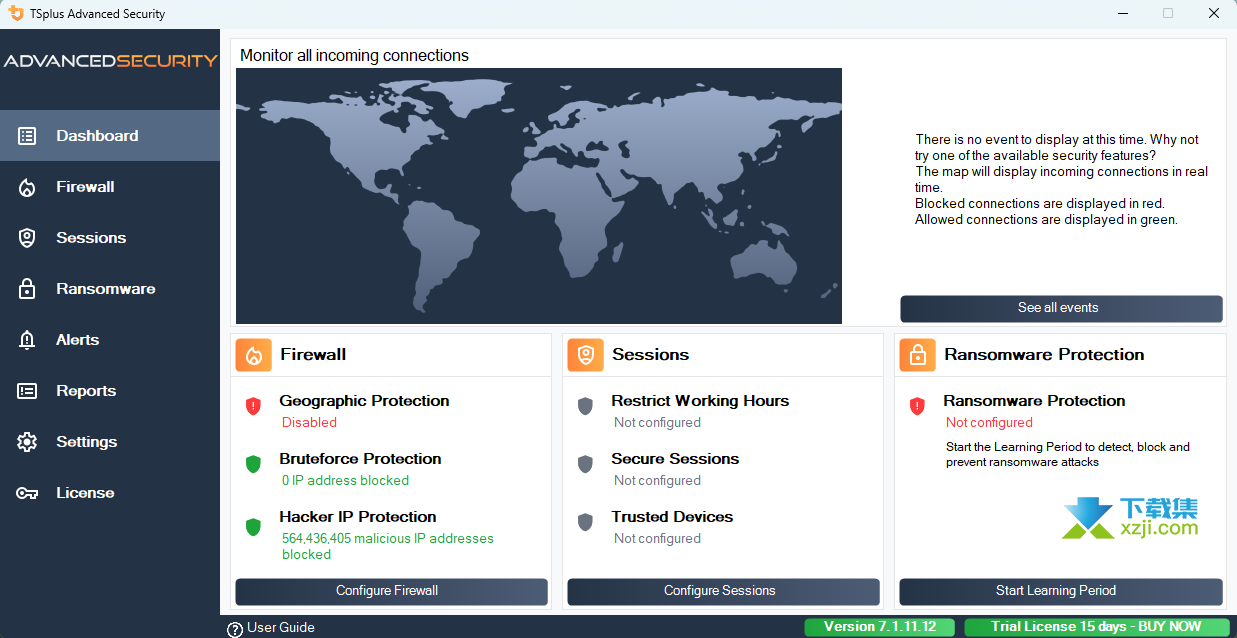Minimize the TSplus Advanced Security window
The width and height of the screenshot is (1237, 638).
(1122, 14)
